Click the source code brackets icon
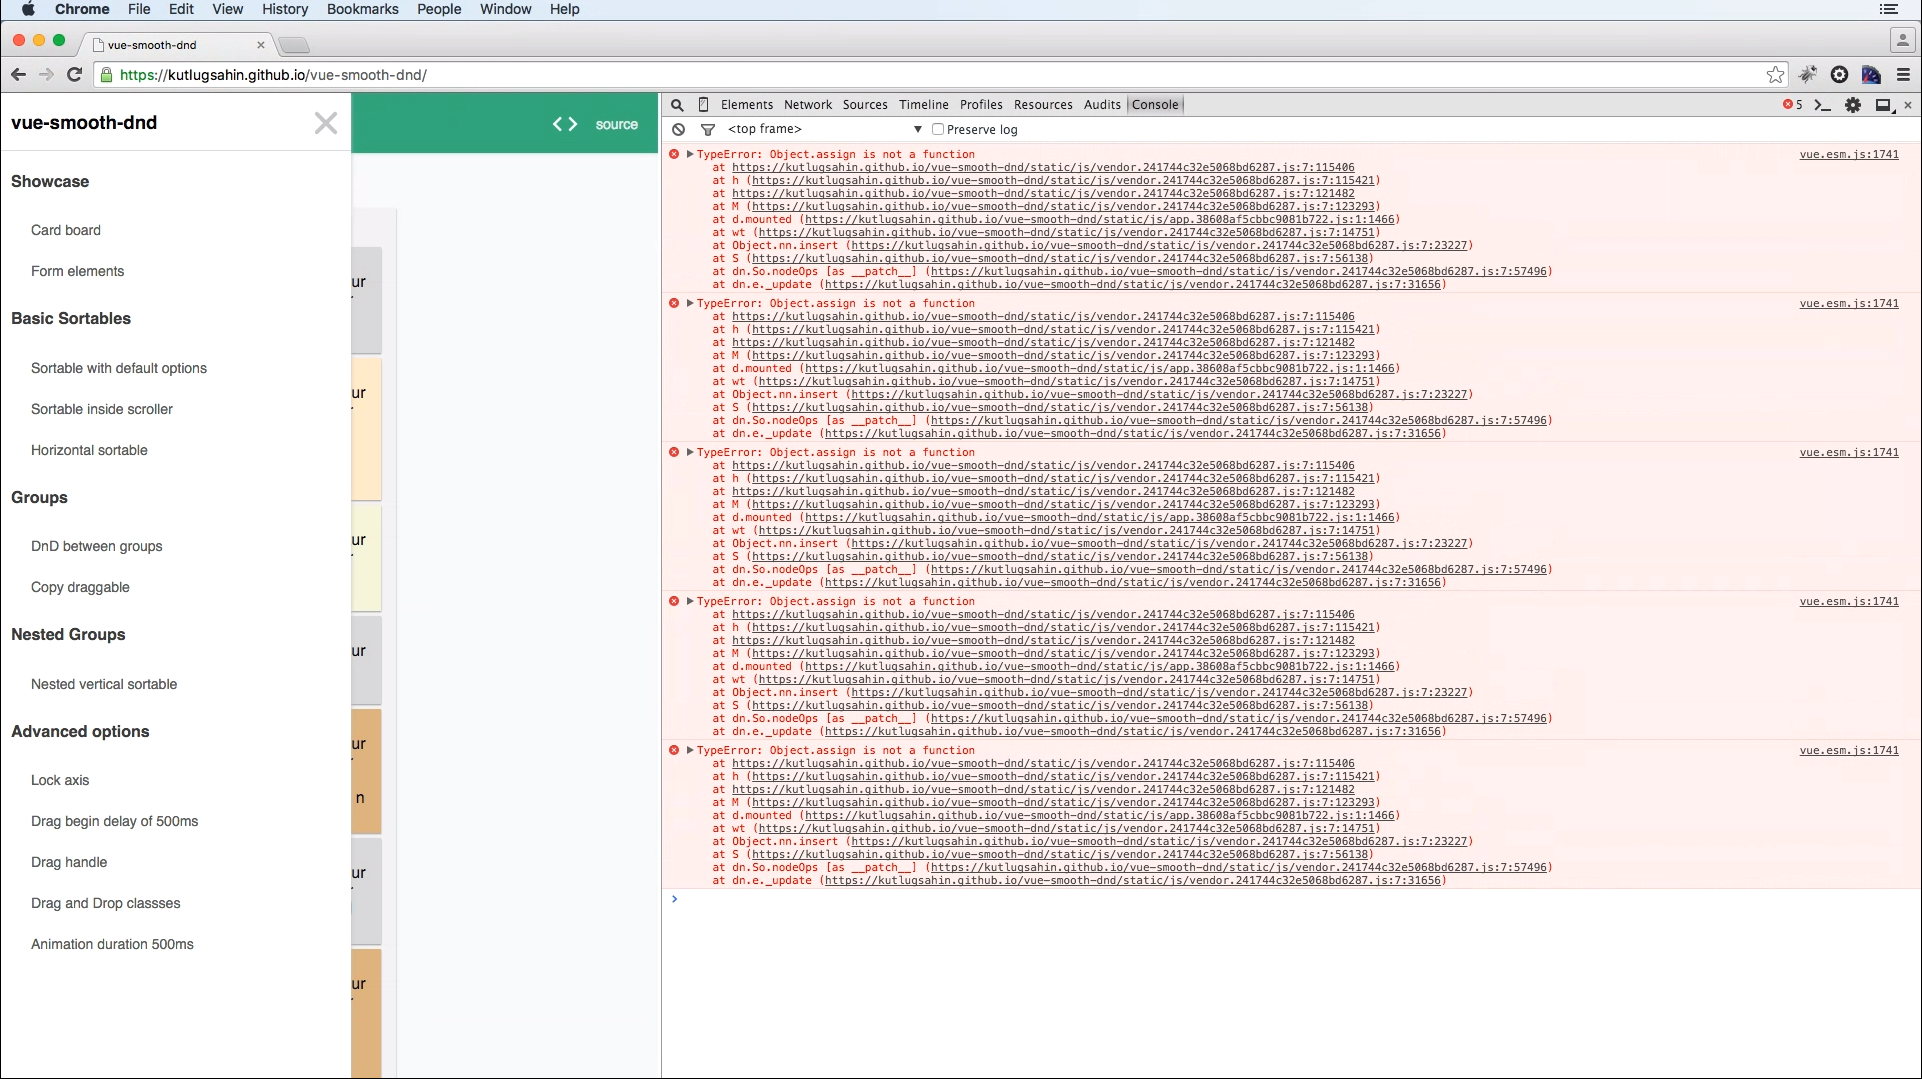This screenshot has height=1079, width=1922. pos(565,124)
